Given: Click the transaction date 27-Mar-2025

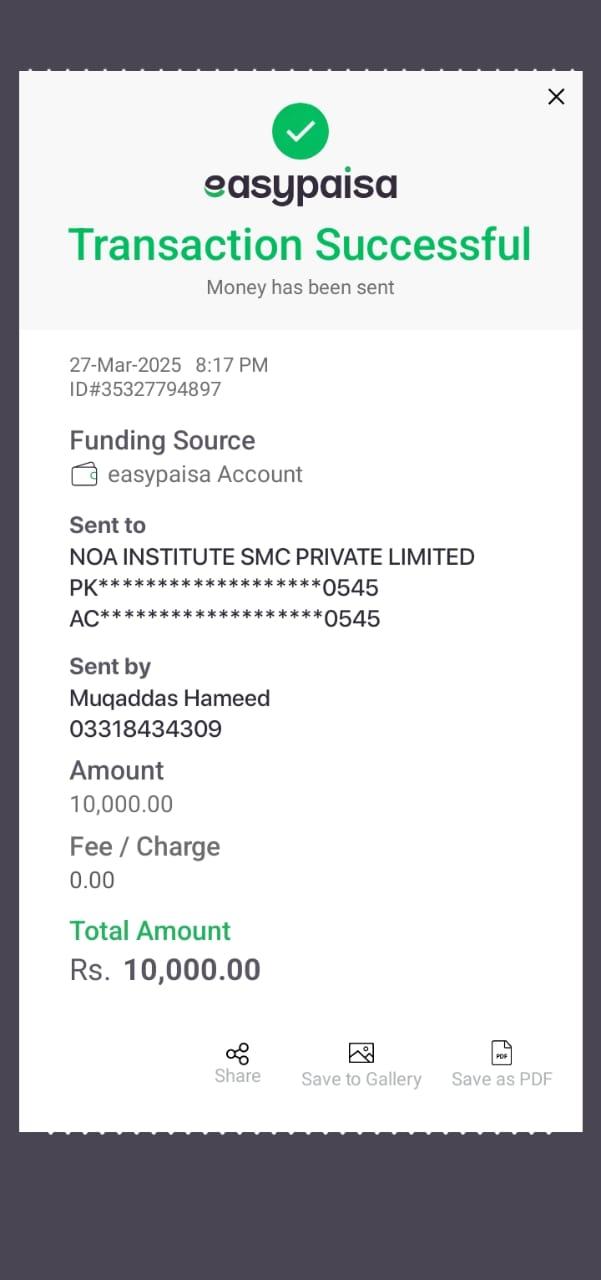Looking at the screenshot, I should 125,365.
